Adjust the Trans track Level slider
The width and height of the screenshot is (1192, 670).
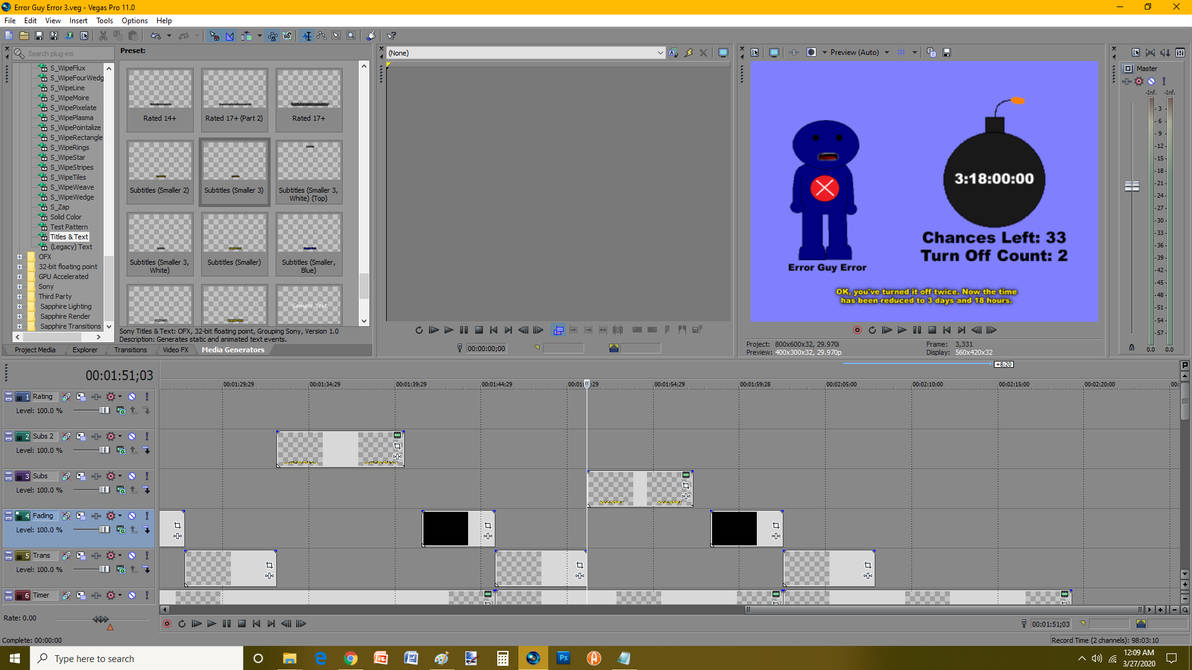104,570
